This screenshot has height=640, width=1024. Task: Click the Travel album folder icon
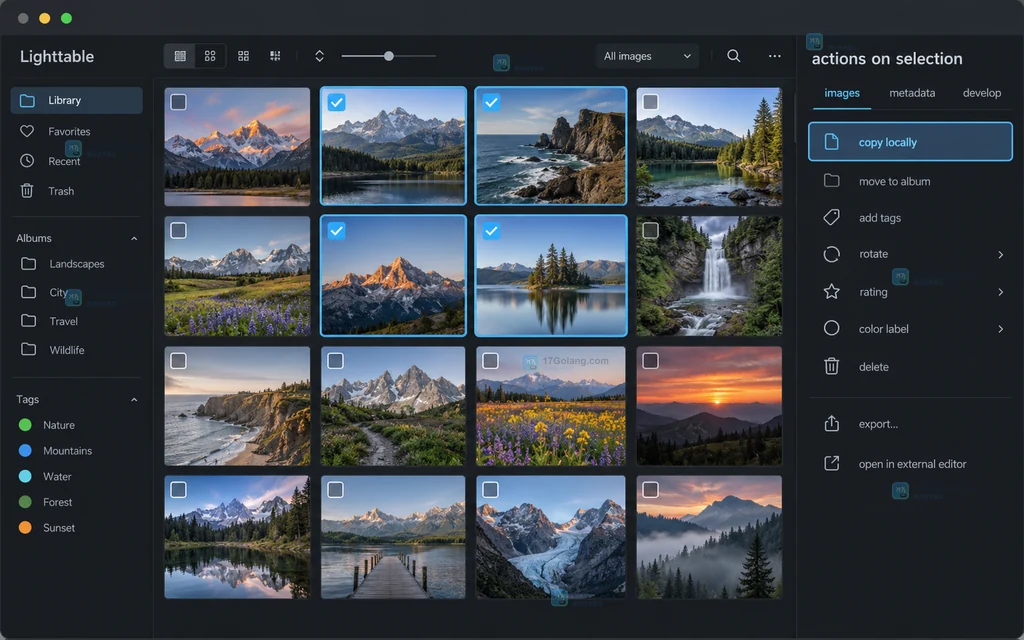29,321
